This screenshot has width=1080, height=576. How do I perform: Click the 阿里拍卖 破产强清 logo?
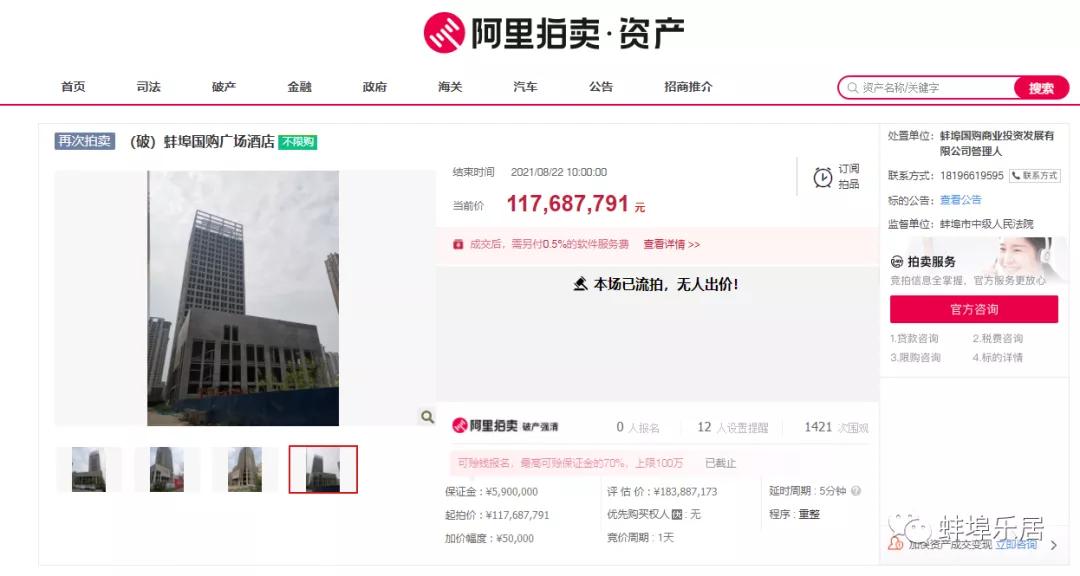pos(505,426)
